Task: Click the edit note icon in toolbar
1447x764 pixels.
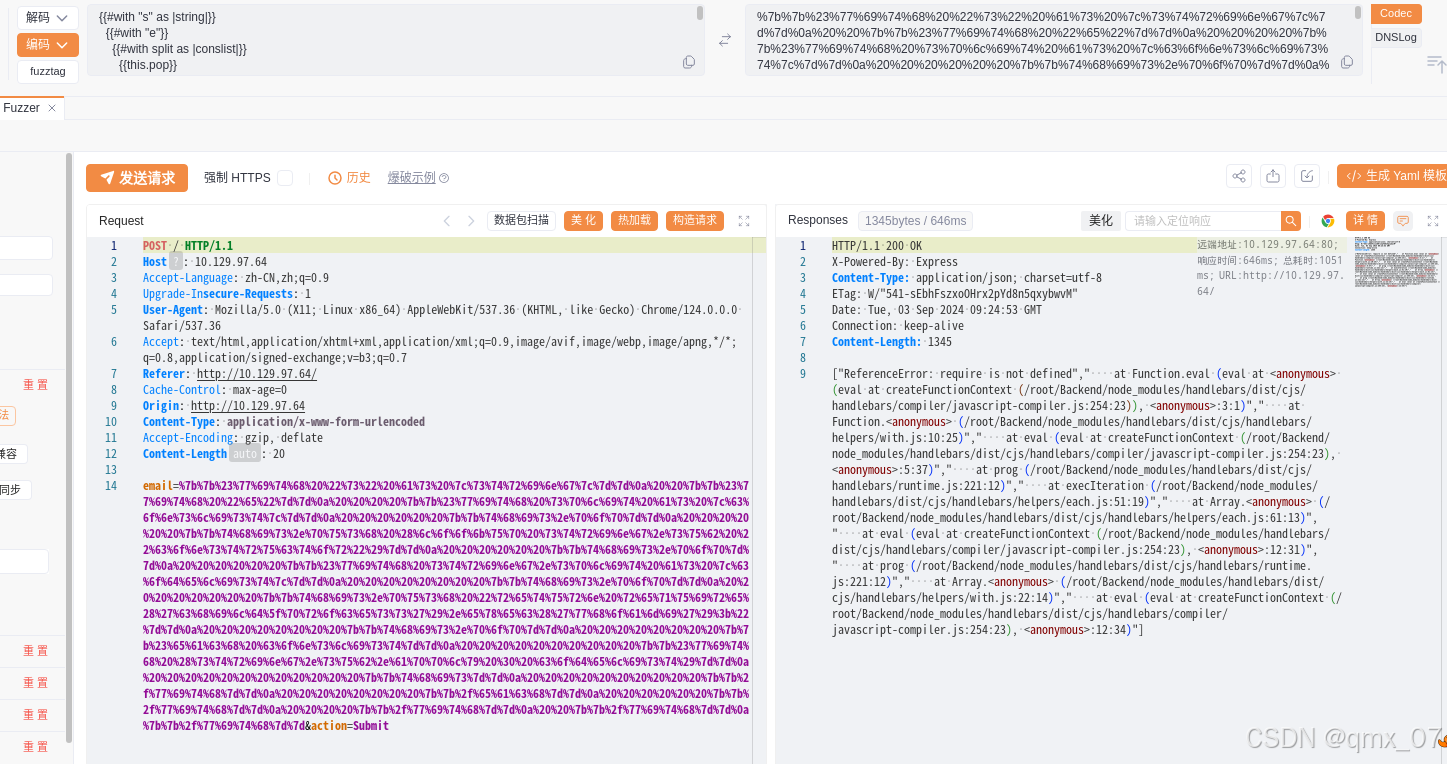Action: coord(1307,176)
